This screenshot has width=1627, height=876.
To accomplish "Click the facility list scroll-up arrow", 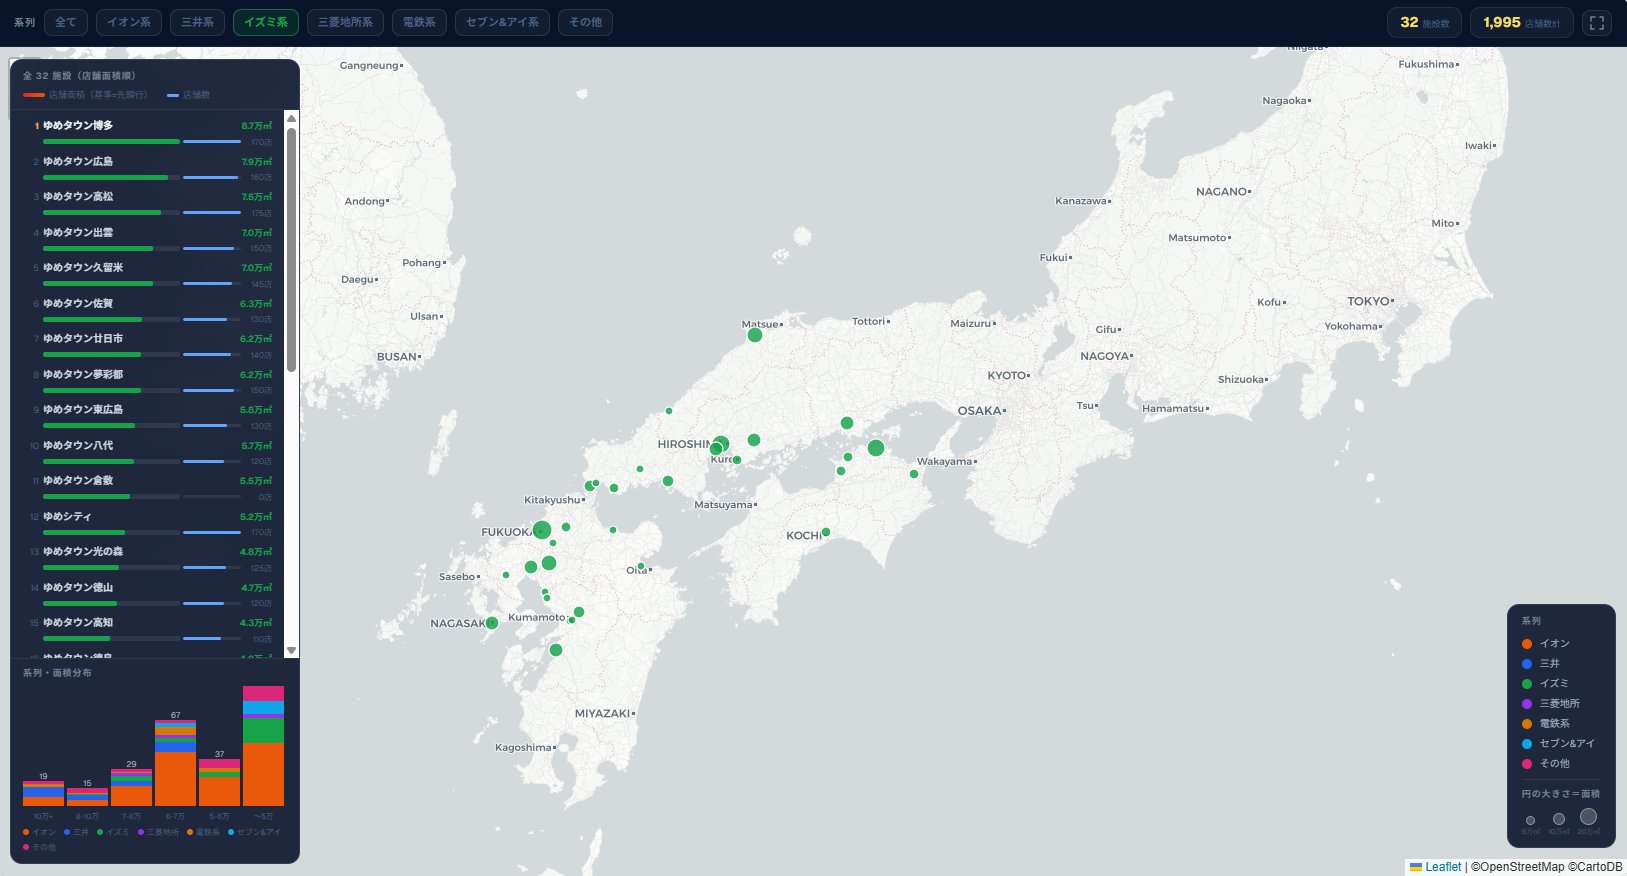I will 292,118.
